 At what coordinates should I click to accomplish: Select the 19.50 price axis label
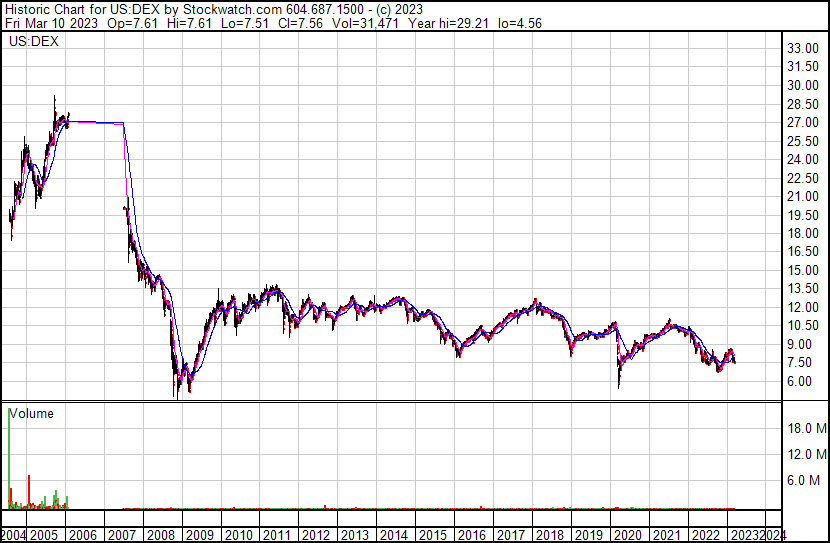point(803,215)
